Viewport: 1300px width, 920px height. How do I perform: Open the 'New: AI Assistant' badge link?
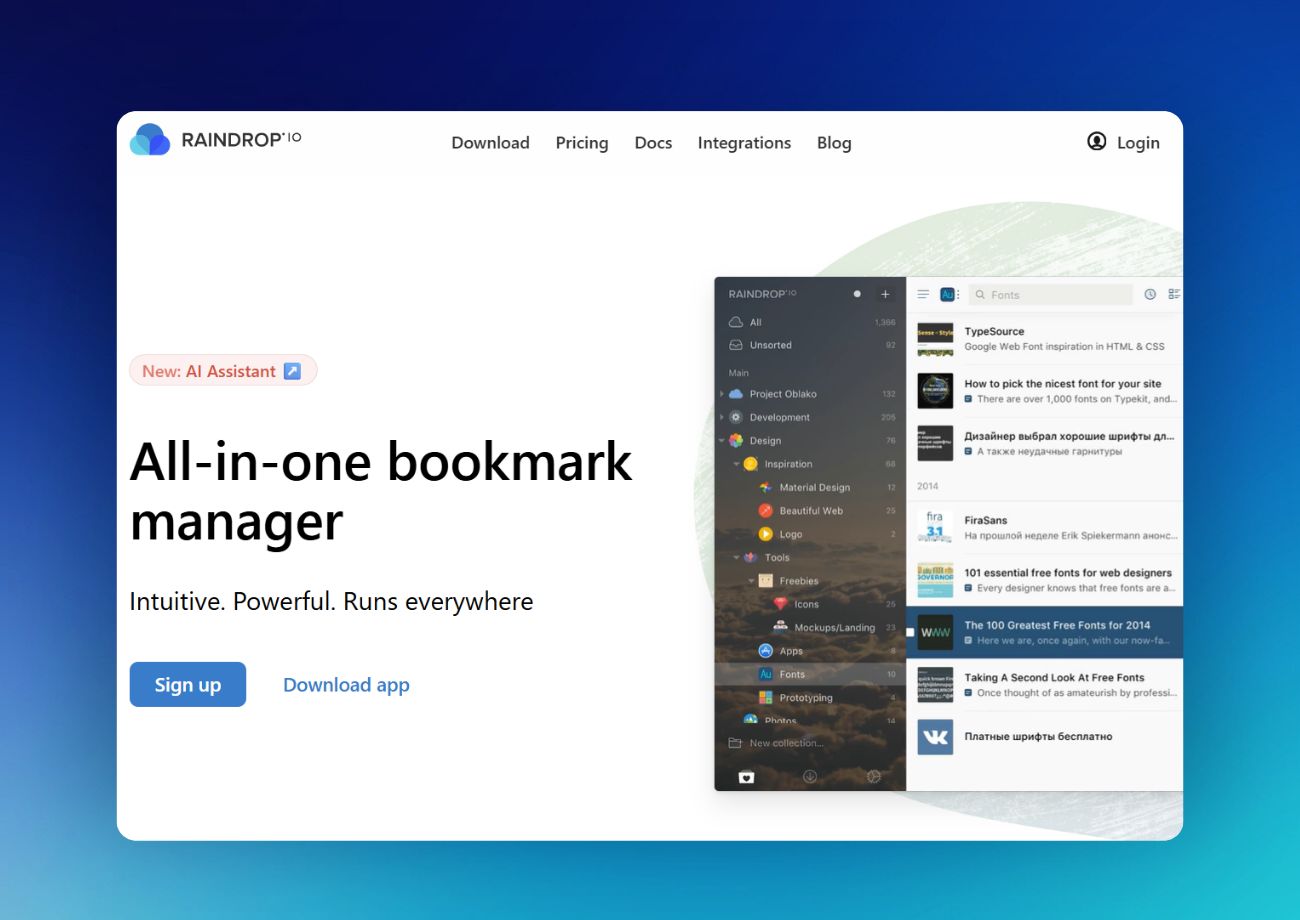click(223, 371)
